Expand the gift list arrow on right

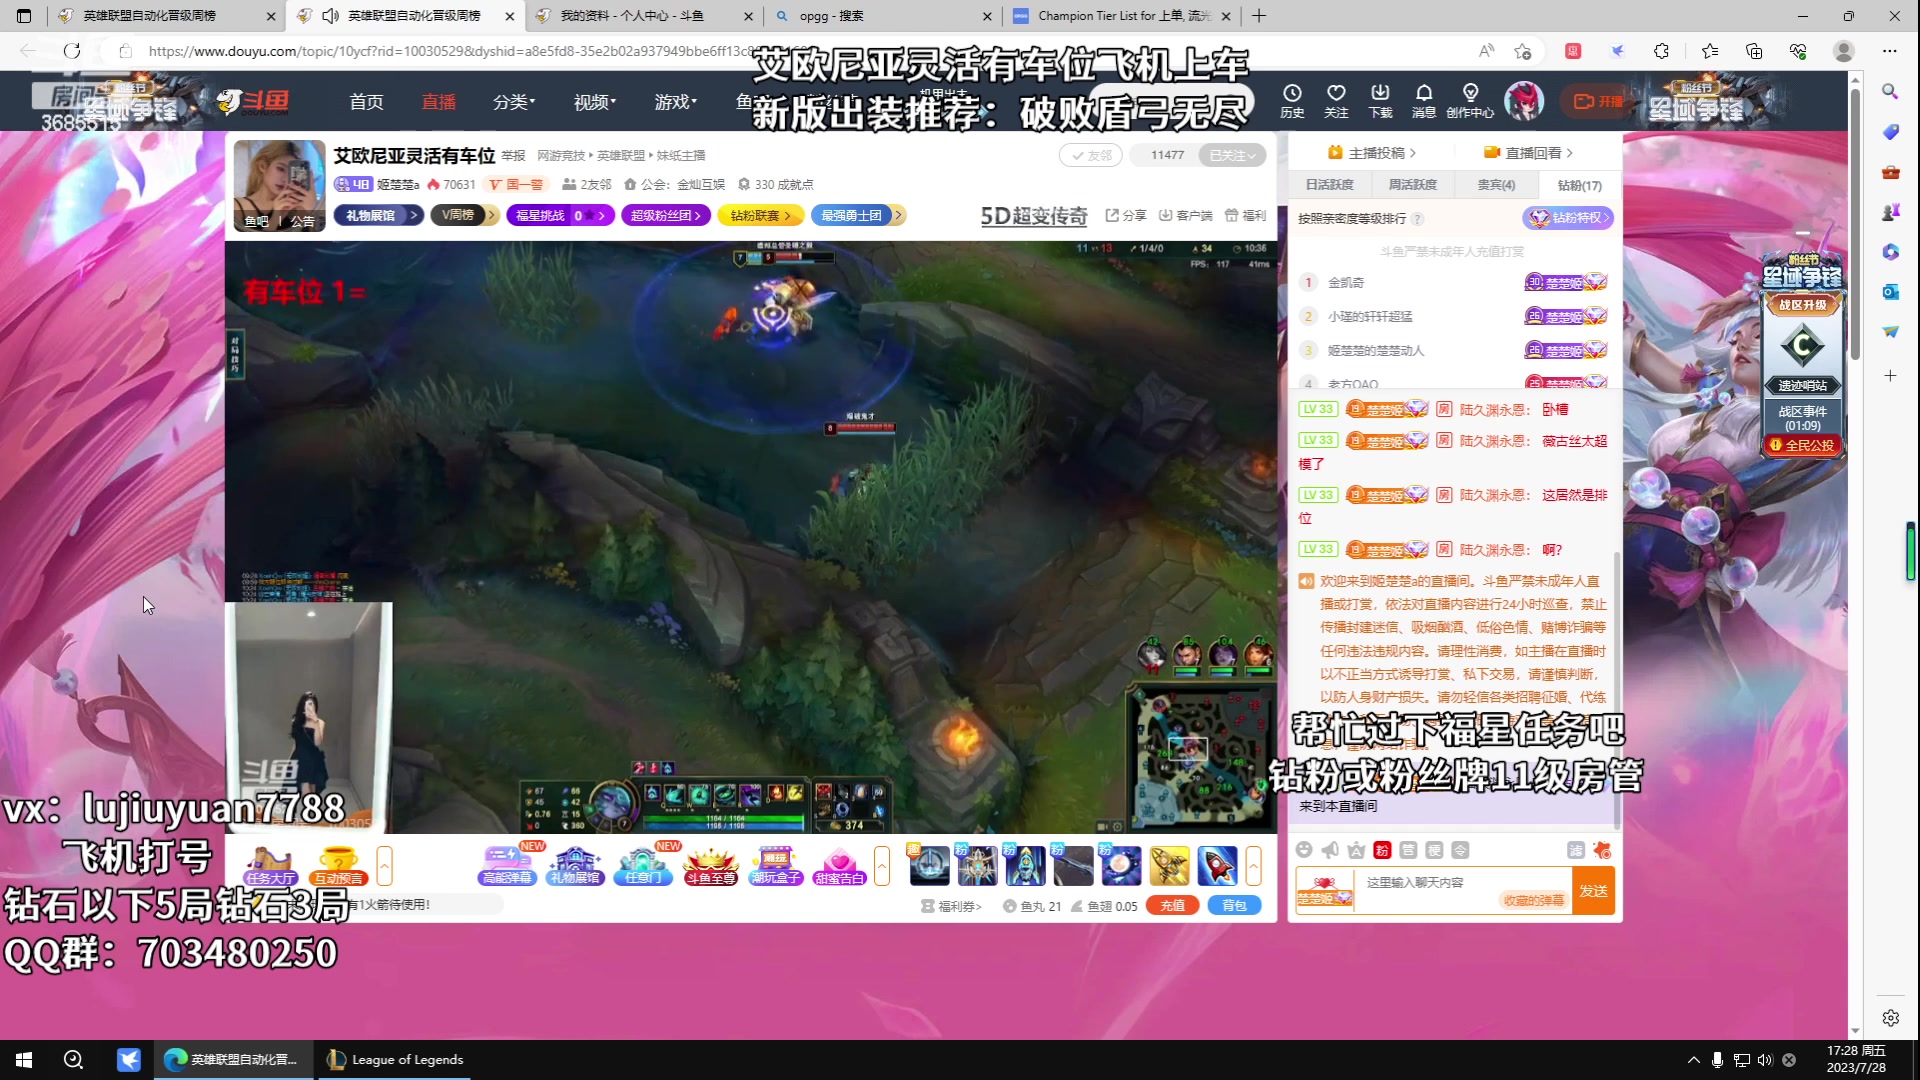pyautogui.click(x=1253, y=865)
